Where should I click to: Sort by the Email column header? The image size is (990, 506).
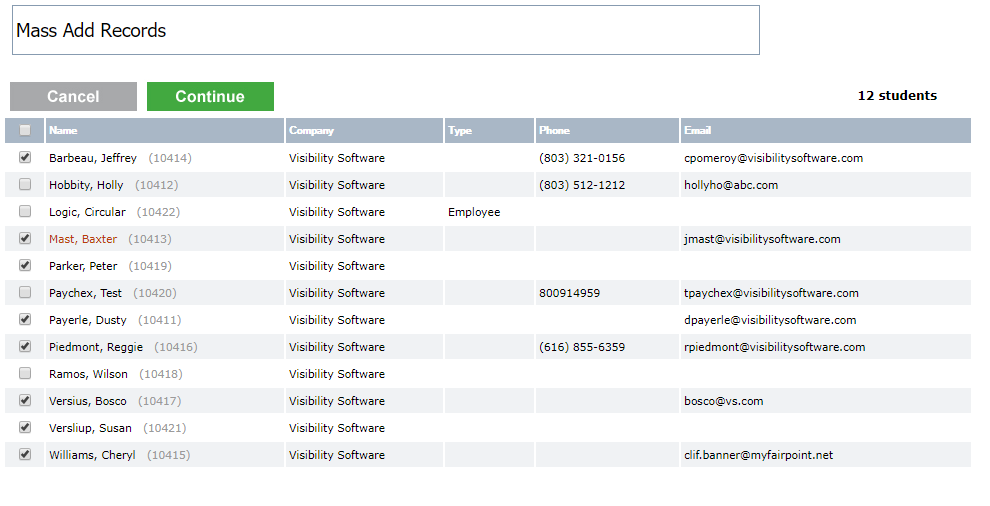click(698, 130)
